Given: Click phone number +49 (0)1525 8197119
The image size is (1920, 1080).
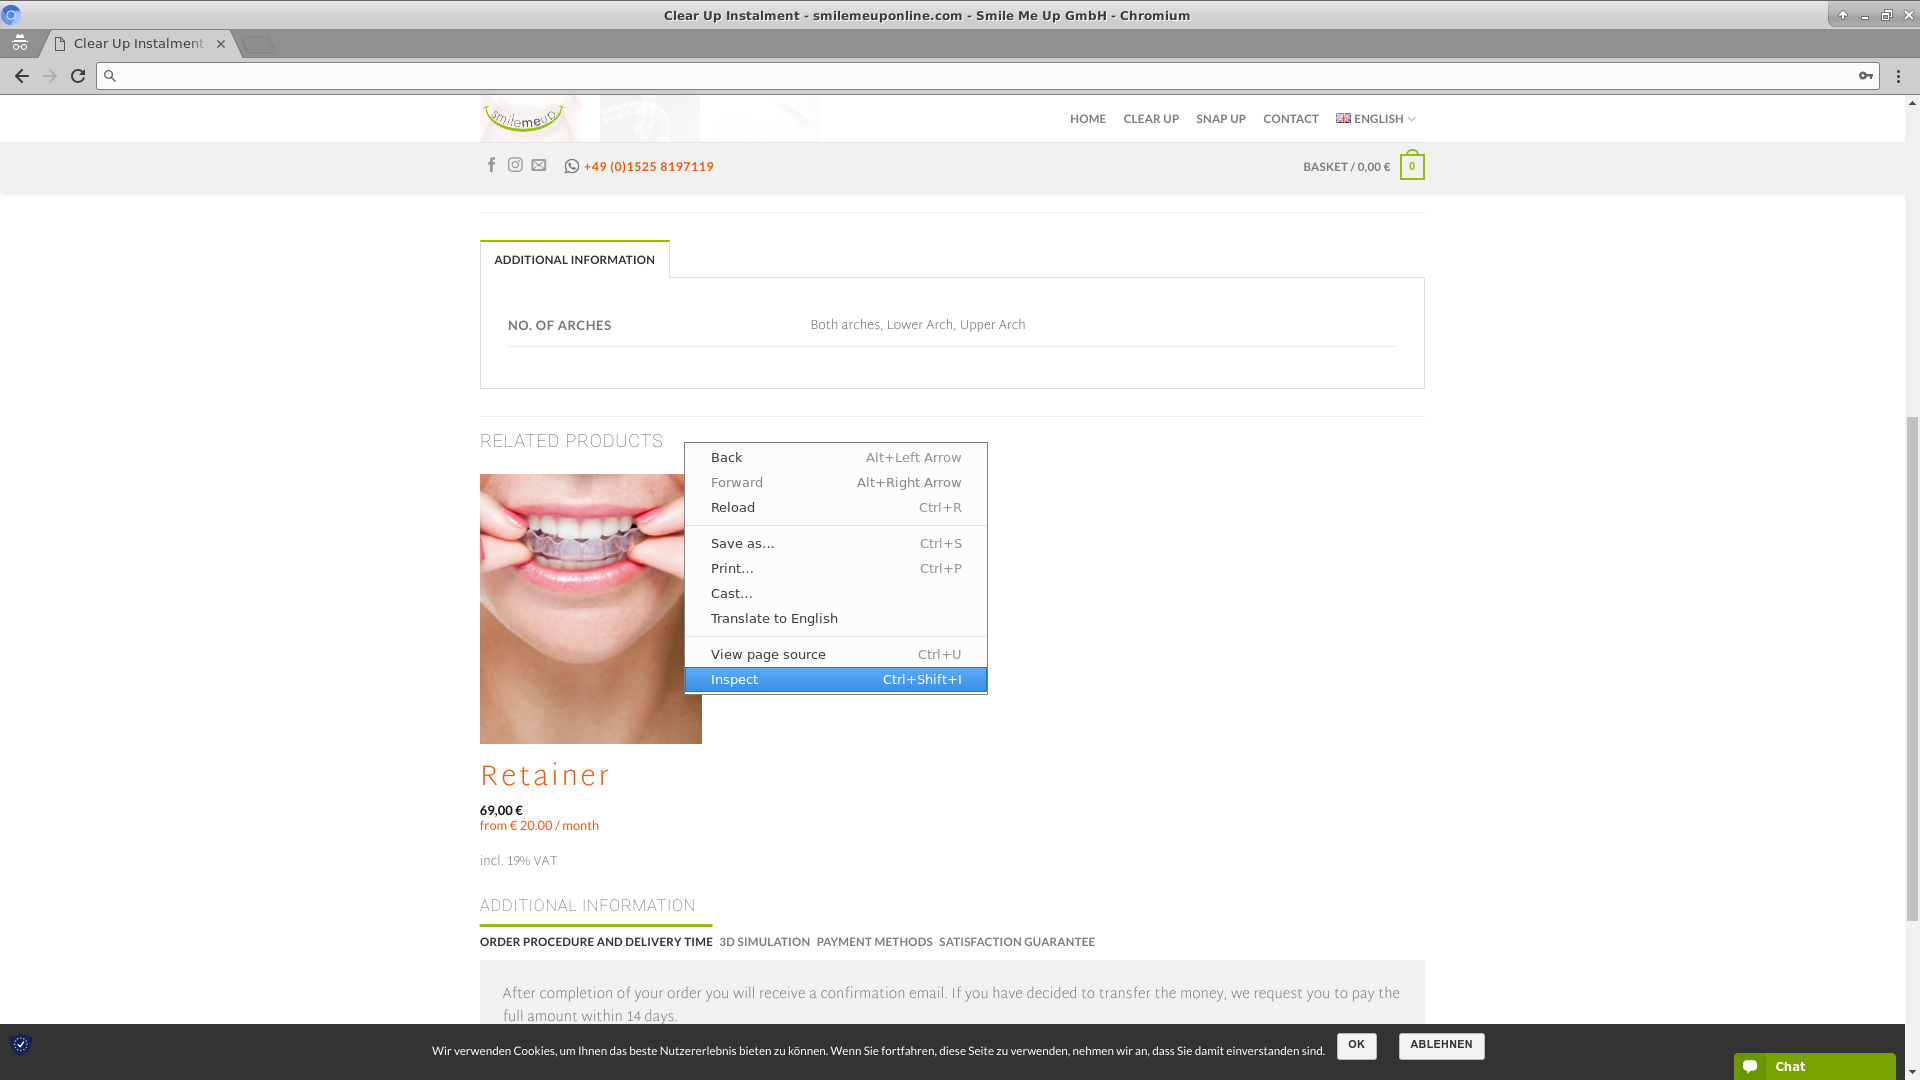Looking at the screenshot, I should [x=647, y=166].
